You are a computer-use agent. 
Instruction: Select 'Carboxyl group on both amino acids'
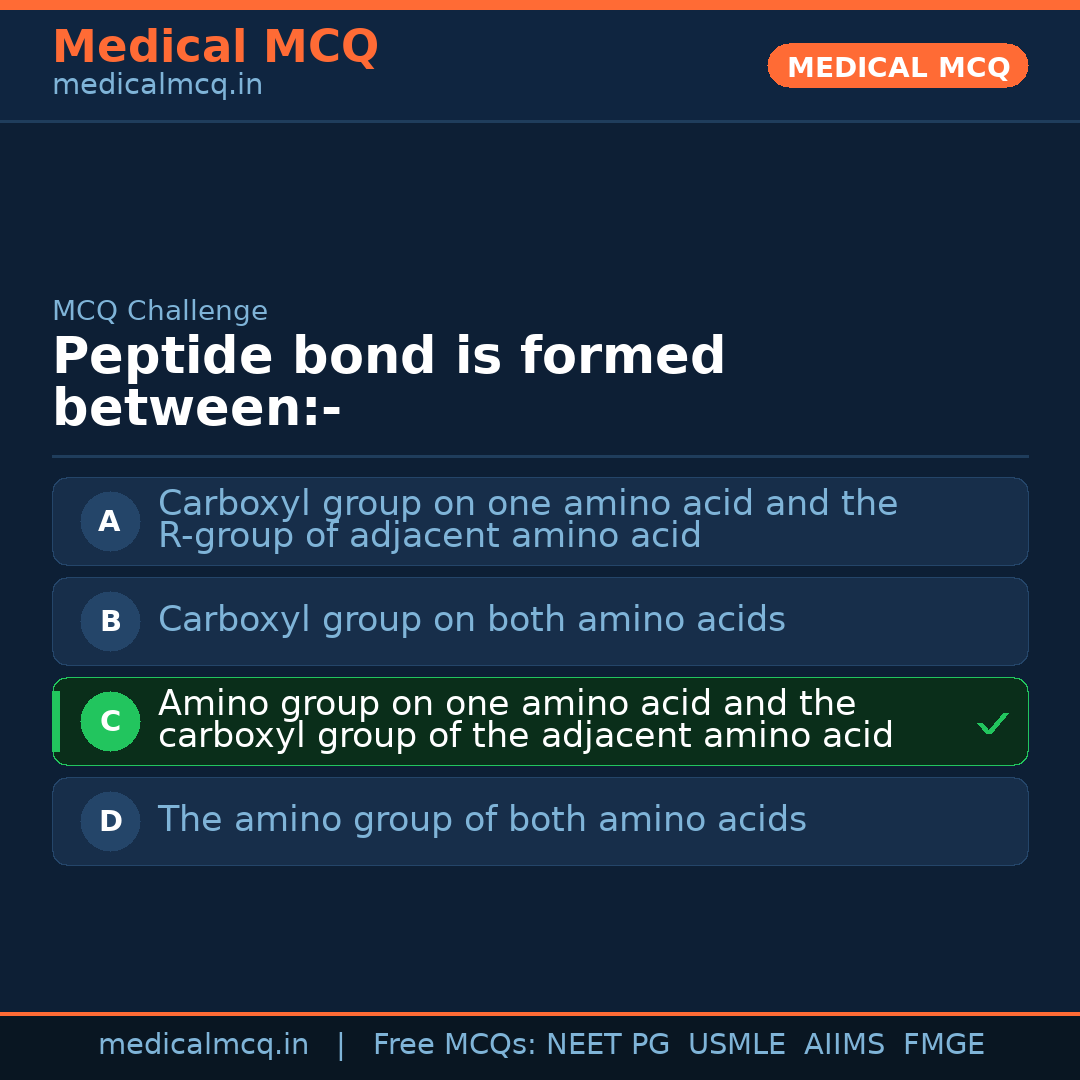(472, 620)
